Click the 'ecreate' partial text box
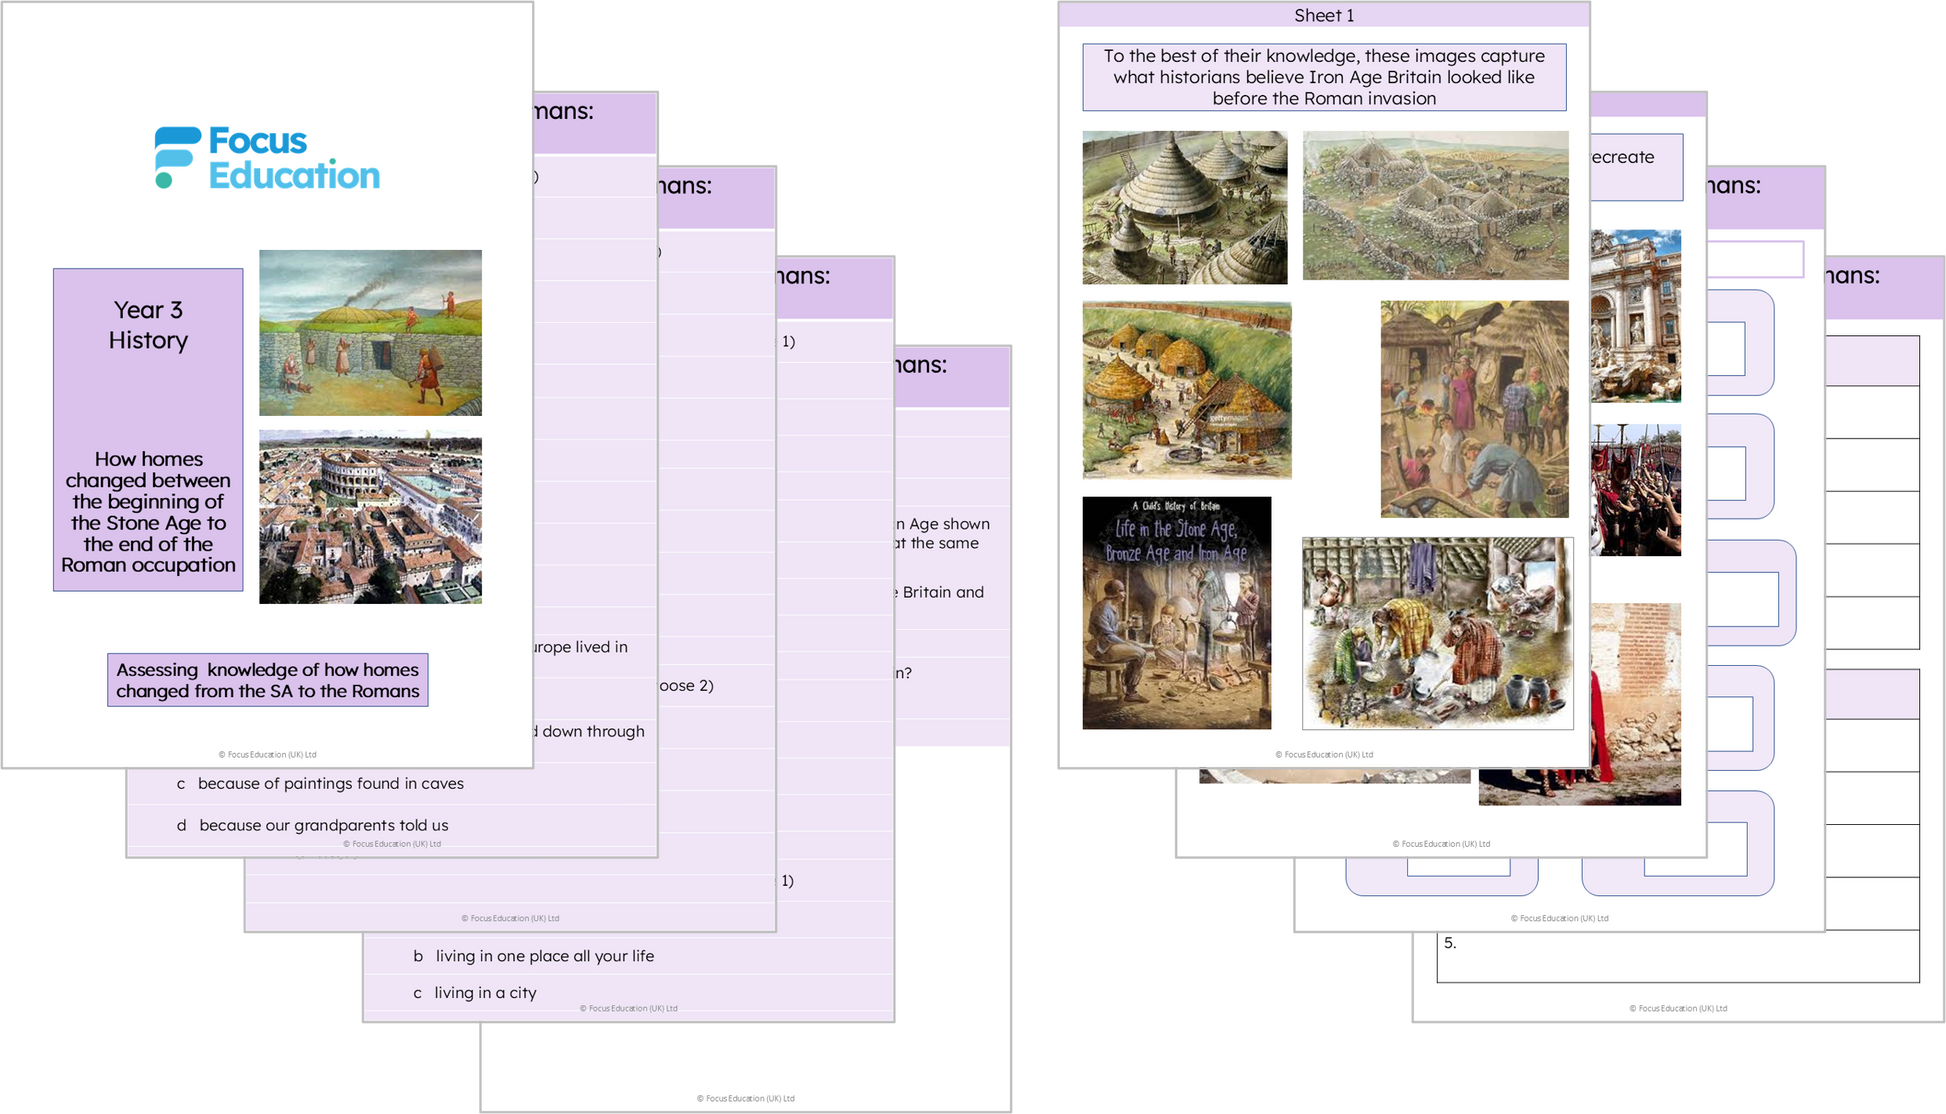This screenshot has width=1946, height=1114. pyautogui.click(x=1636, y=167)
